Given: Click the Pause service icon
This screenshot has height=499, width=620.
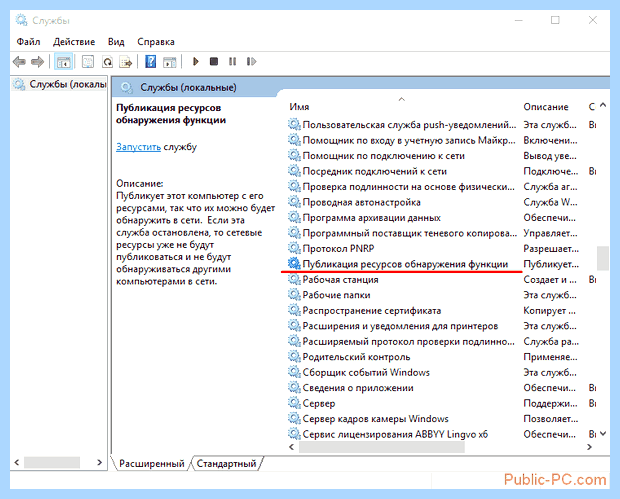Looking at the screenshot, I should pyautogui.click(x=232, y=62).
